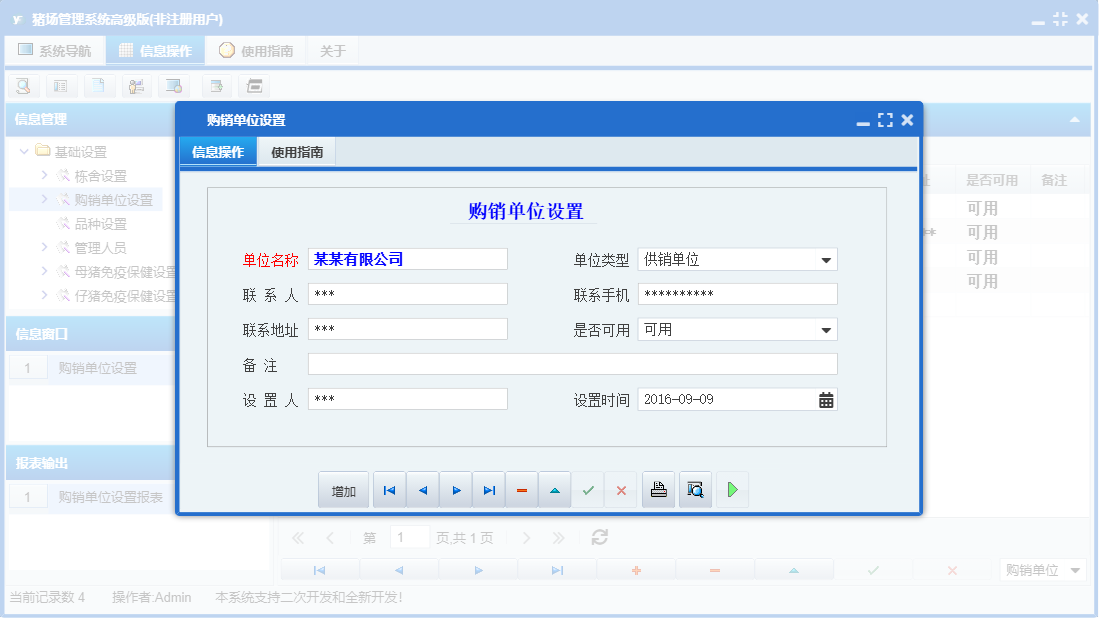Open the calendar picker next to 设置时间
The image size is (1099, 618).
pos(827,398)
